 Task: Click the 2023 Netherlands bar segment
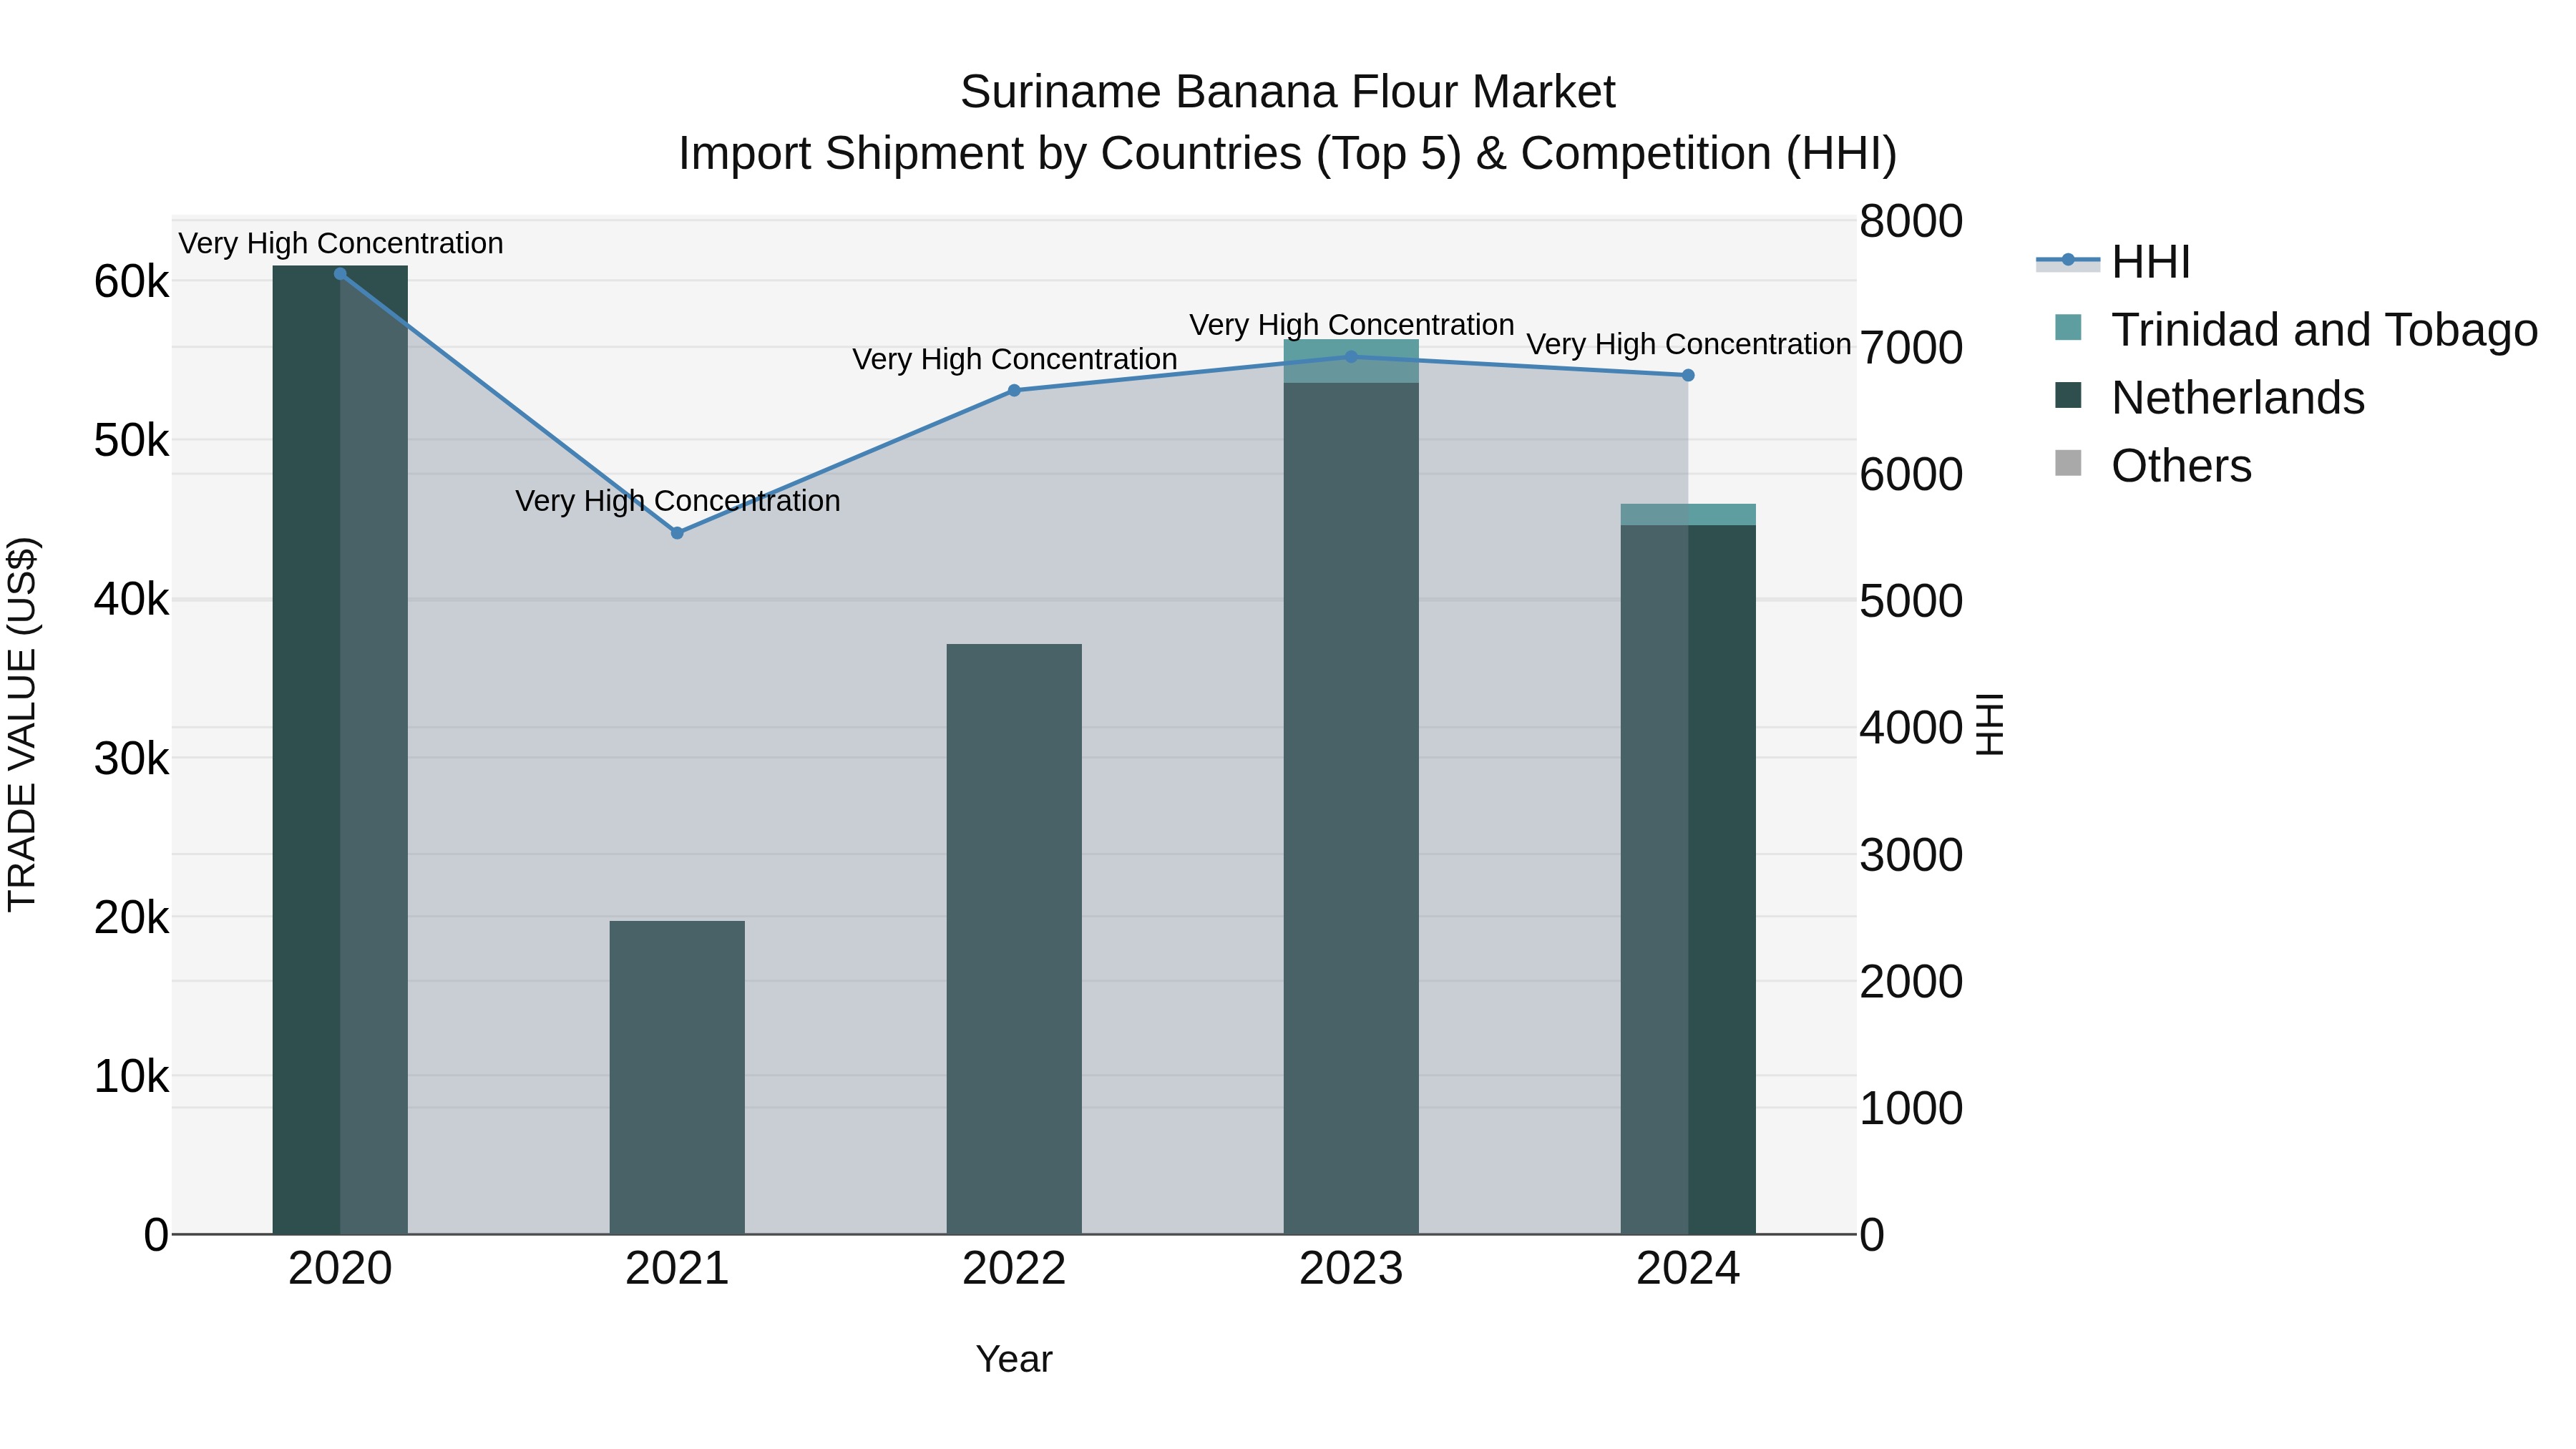pyautogui.click(x=1351, y=808)
